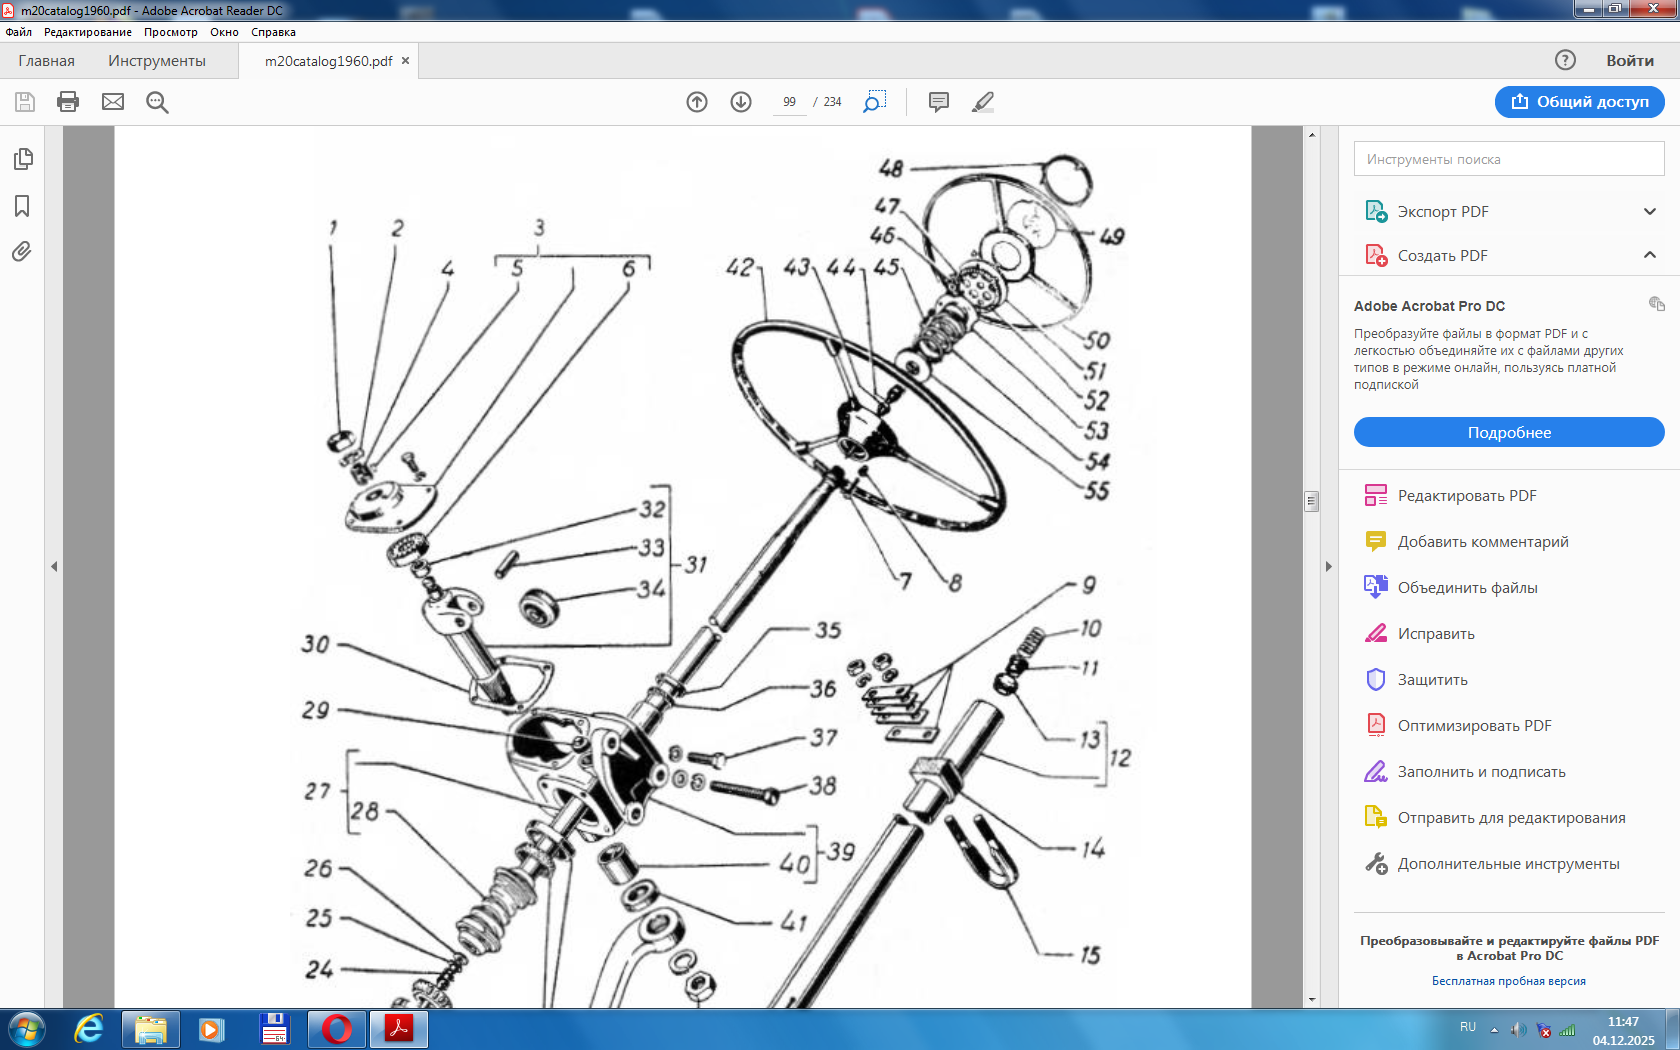The height and width of the screenshot is (1050, 1680).
Task: Expand the Экспорт PDF section
Action: tap(1649, 211)
